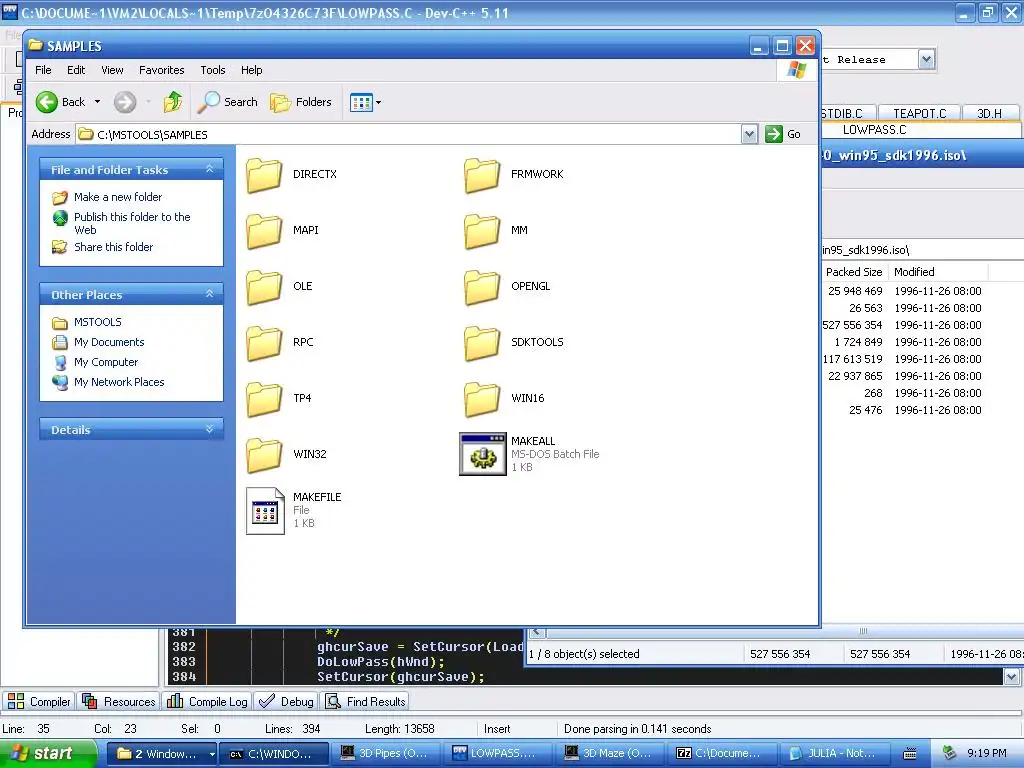
Task: Open the Help menu
Action: point(251,70)
